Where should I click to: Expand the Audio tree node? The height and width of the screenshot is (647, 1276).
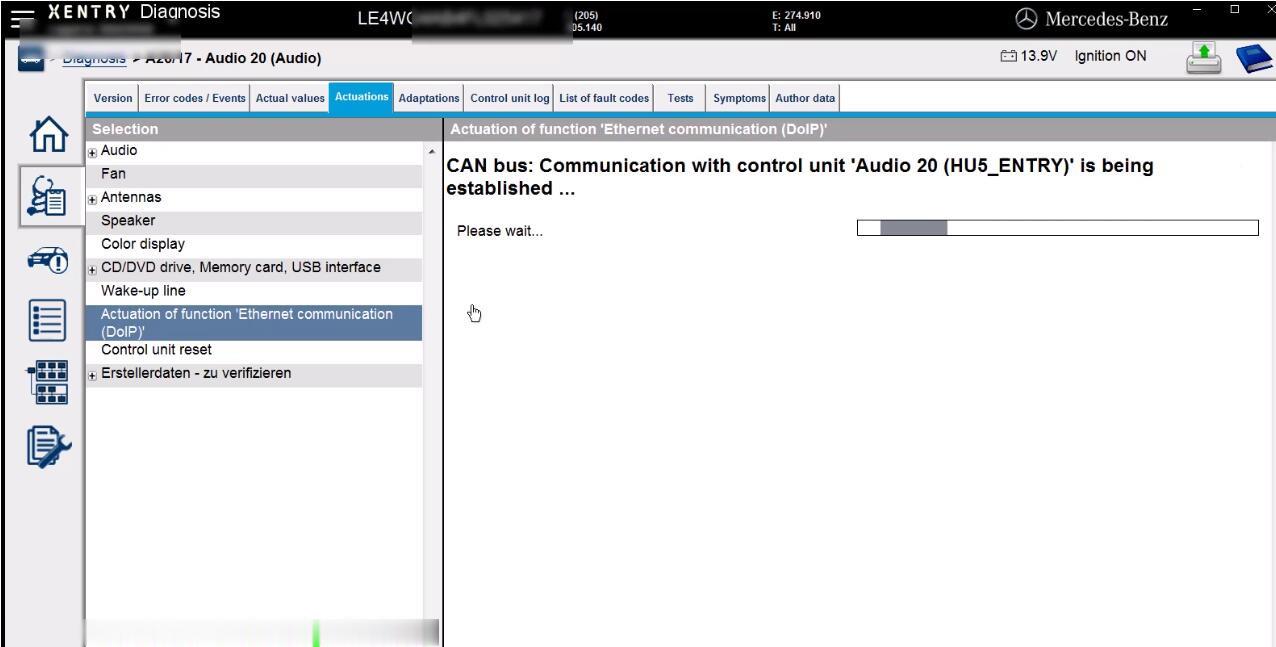(94, 152)
